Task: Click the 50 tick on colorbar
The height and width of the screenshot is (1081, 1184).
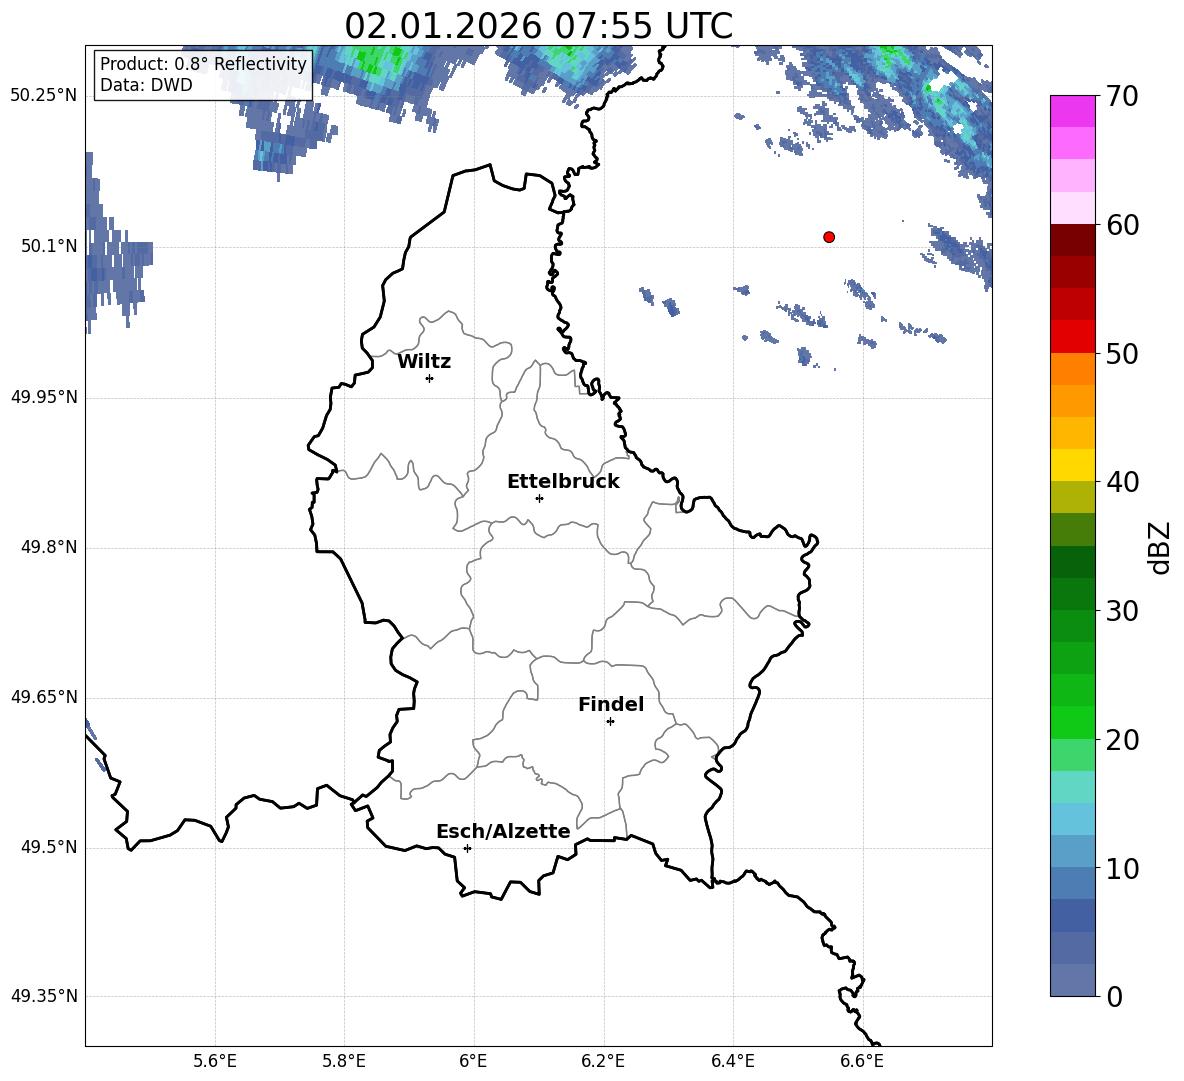Action: pyautogui.click(x=1122, y=353)
